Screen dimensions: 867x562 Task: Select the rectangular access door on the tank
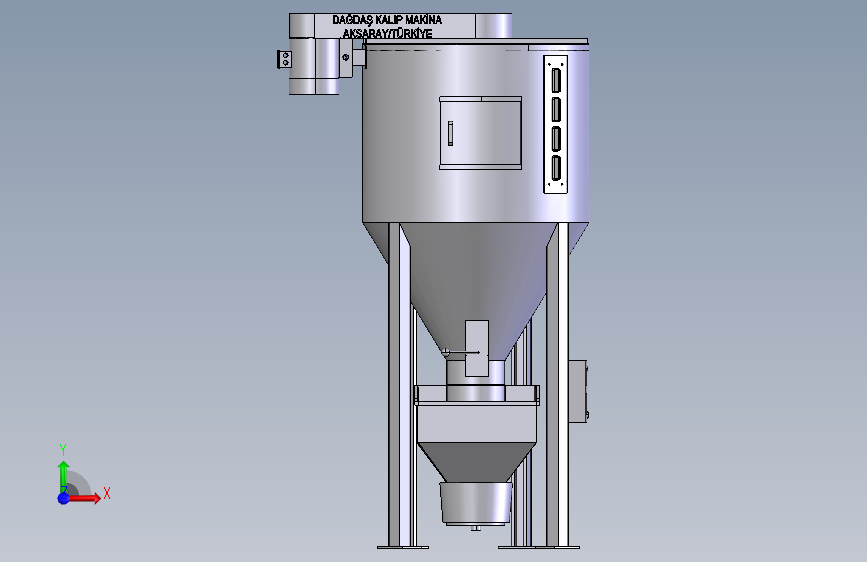pyautogui.click(x=480, y=133)
